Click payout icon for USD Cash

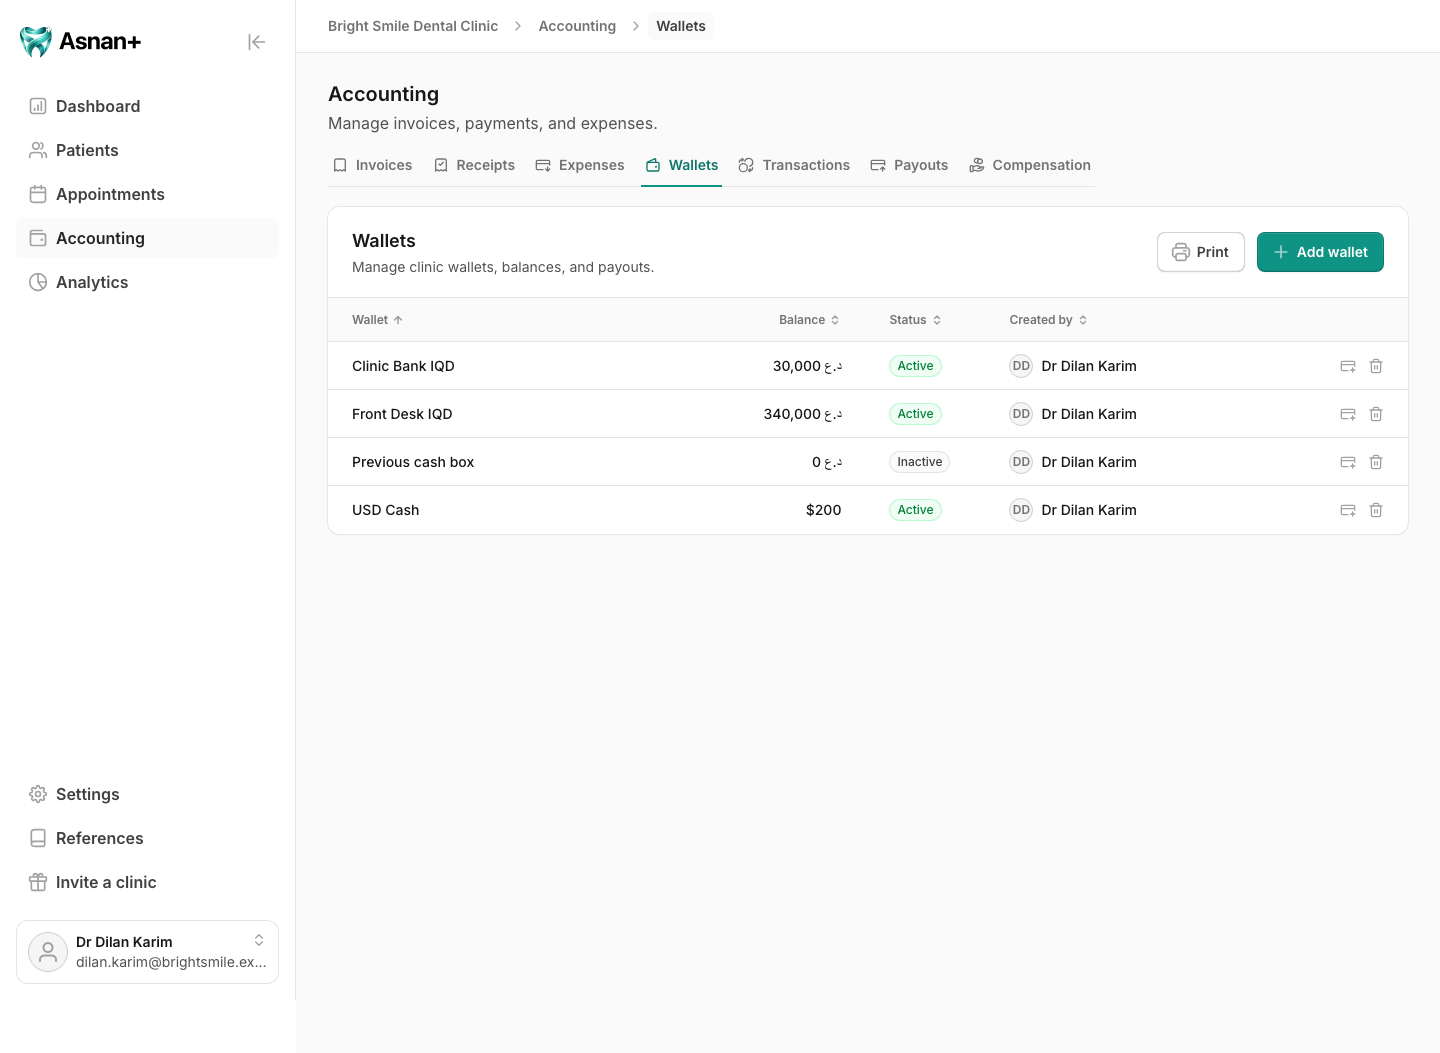click(1348, 510)
